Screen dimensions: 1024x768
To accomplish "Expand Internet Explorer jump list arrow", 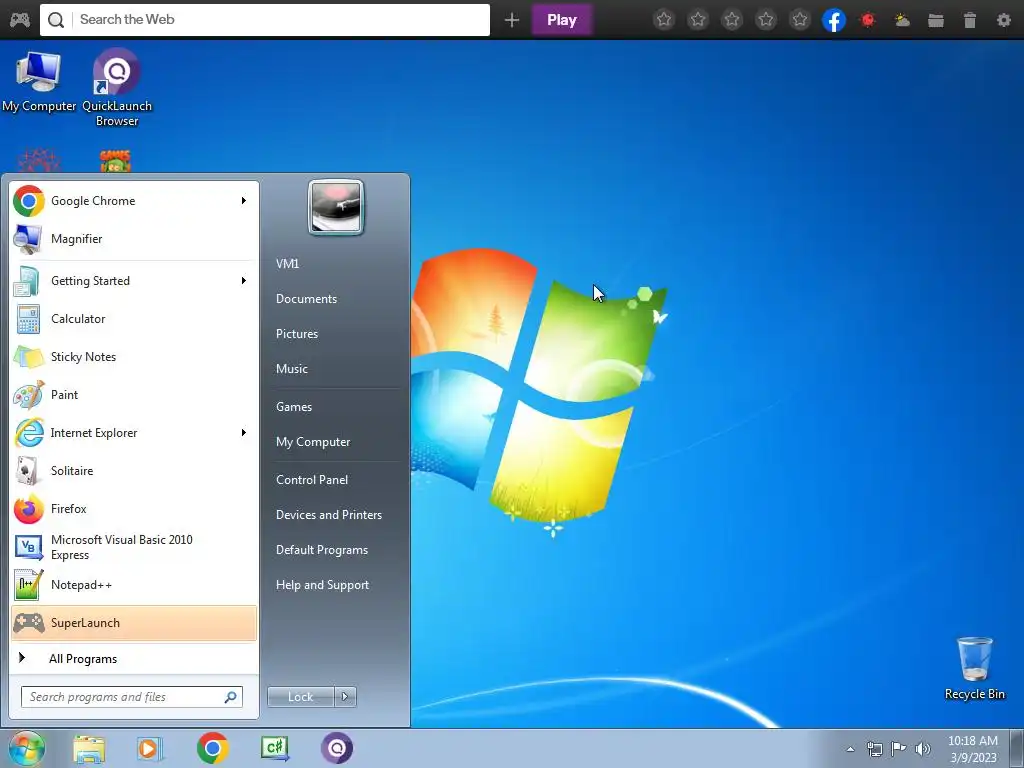I will (244, 432).
